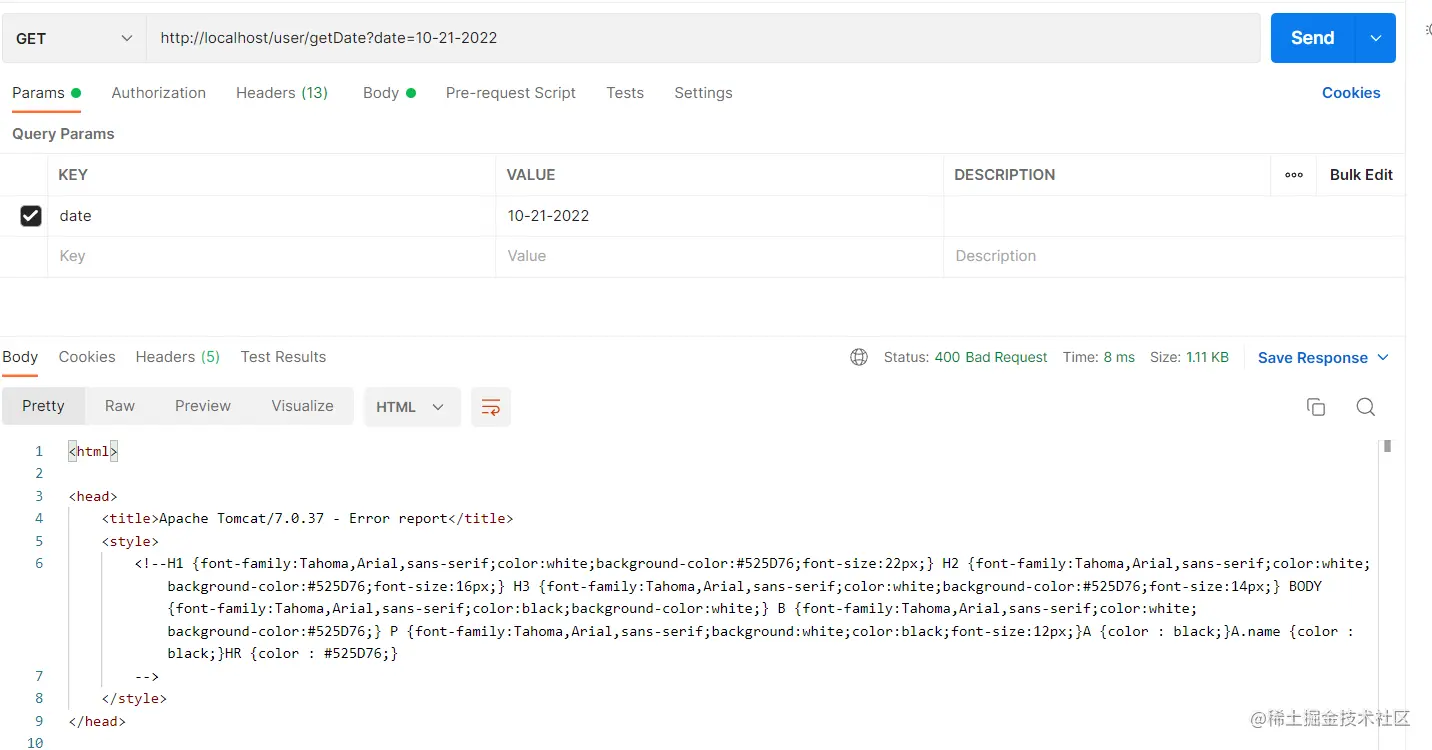Image resolution: width=1432 pixels, height=750 pixels.
Task: Click the response vertical scrollbar thumb
Action: 1388,446
